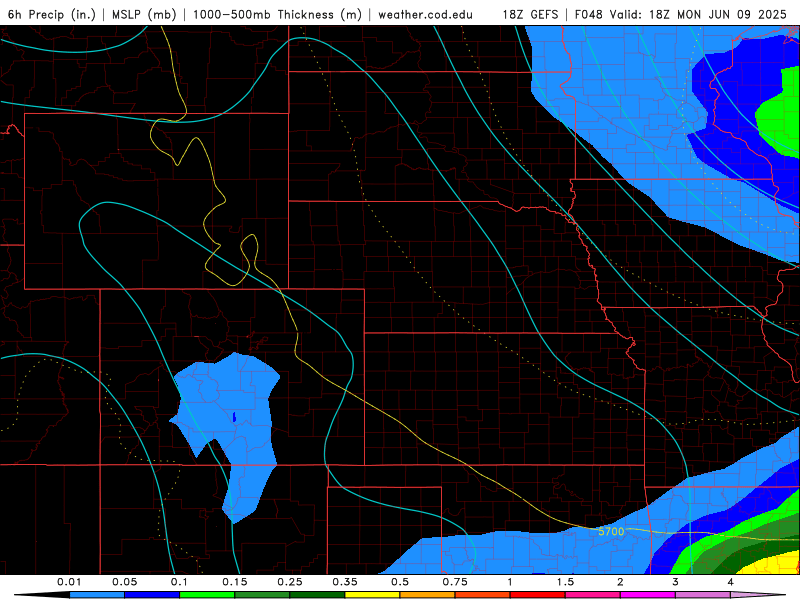The image size is (800, 600).
Task: Click the '0.05' colorbar label
Action: [124, 582]
